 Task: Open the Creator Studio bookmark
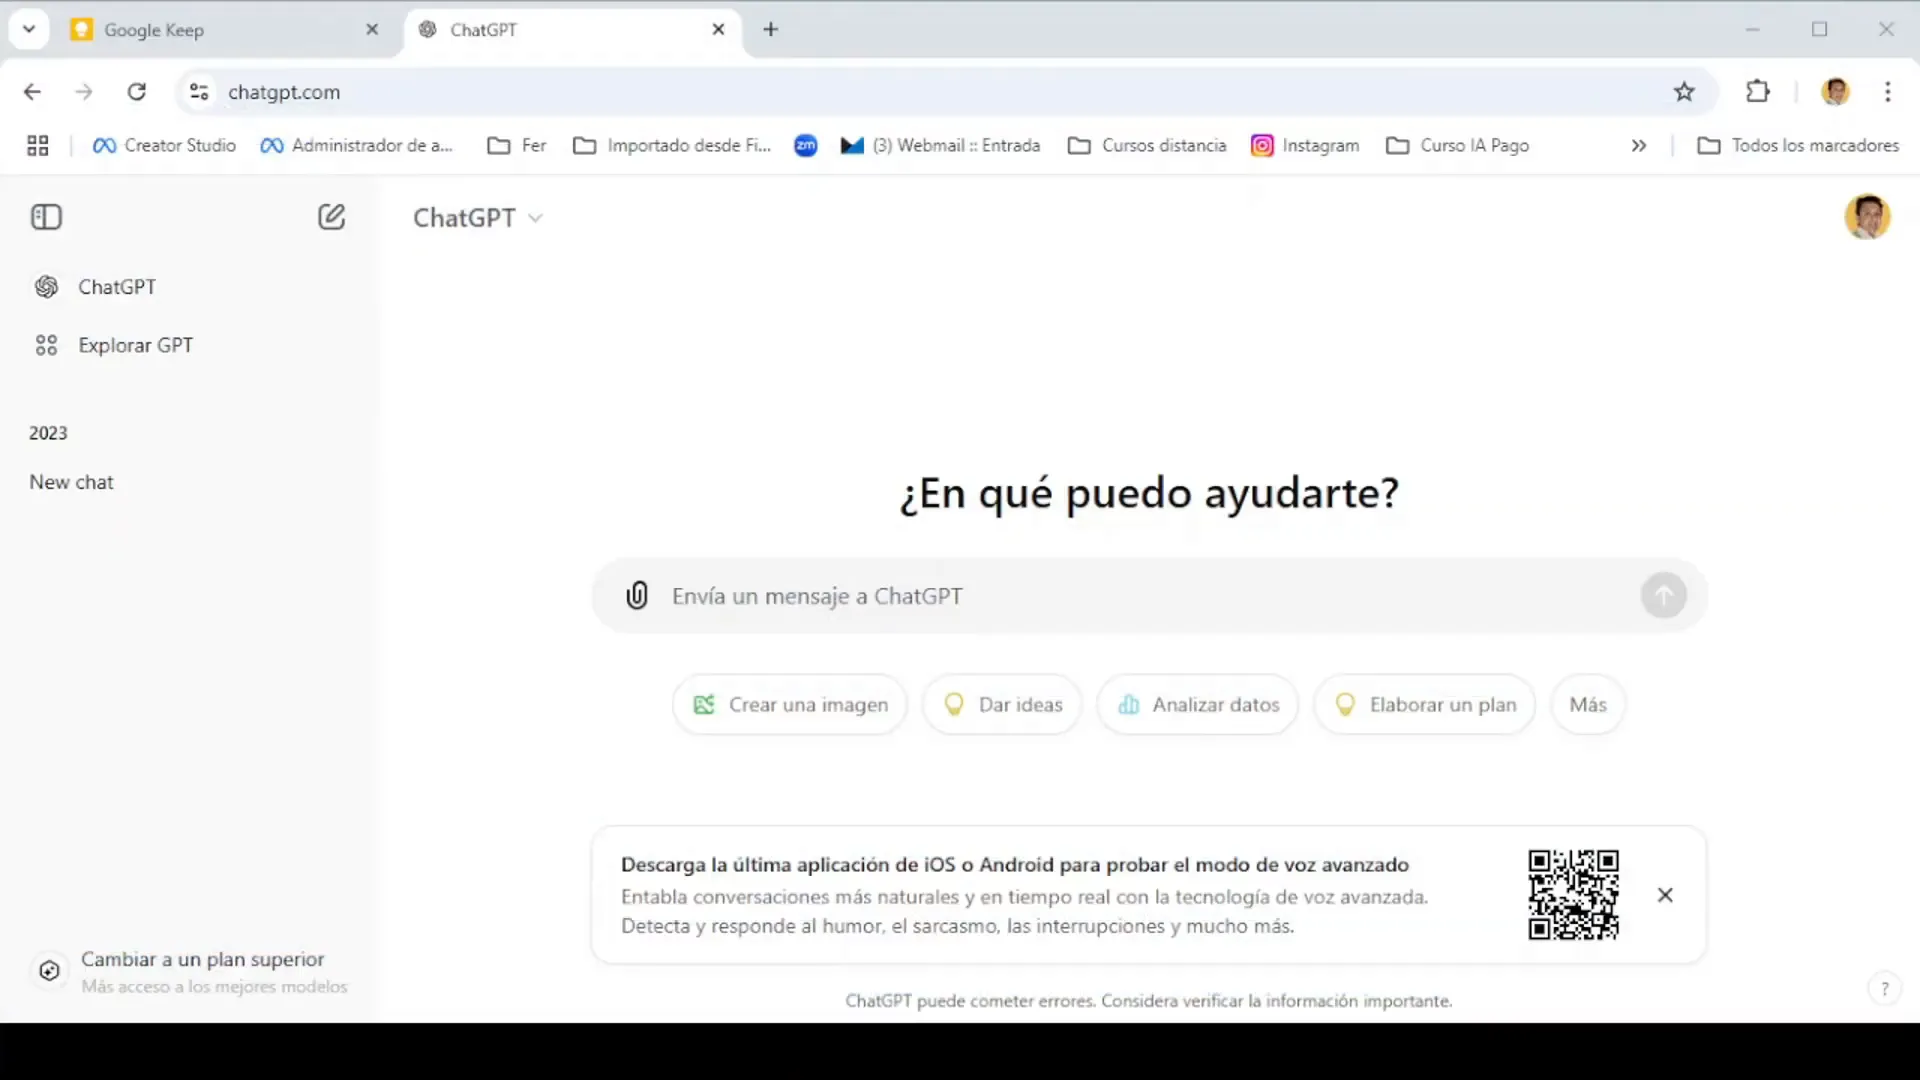(164, 146)
